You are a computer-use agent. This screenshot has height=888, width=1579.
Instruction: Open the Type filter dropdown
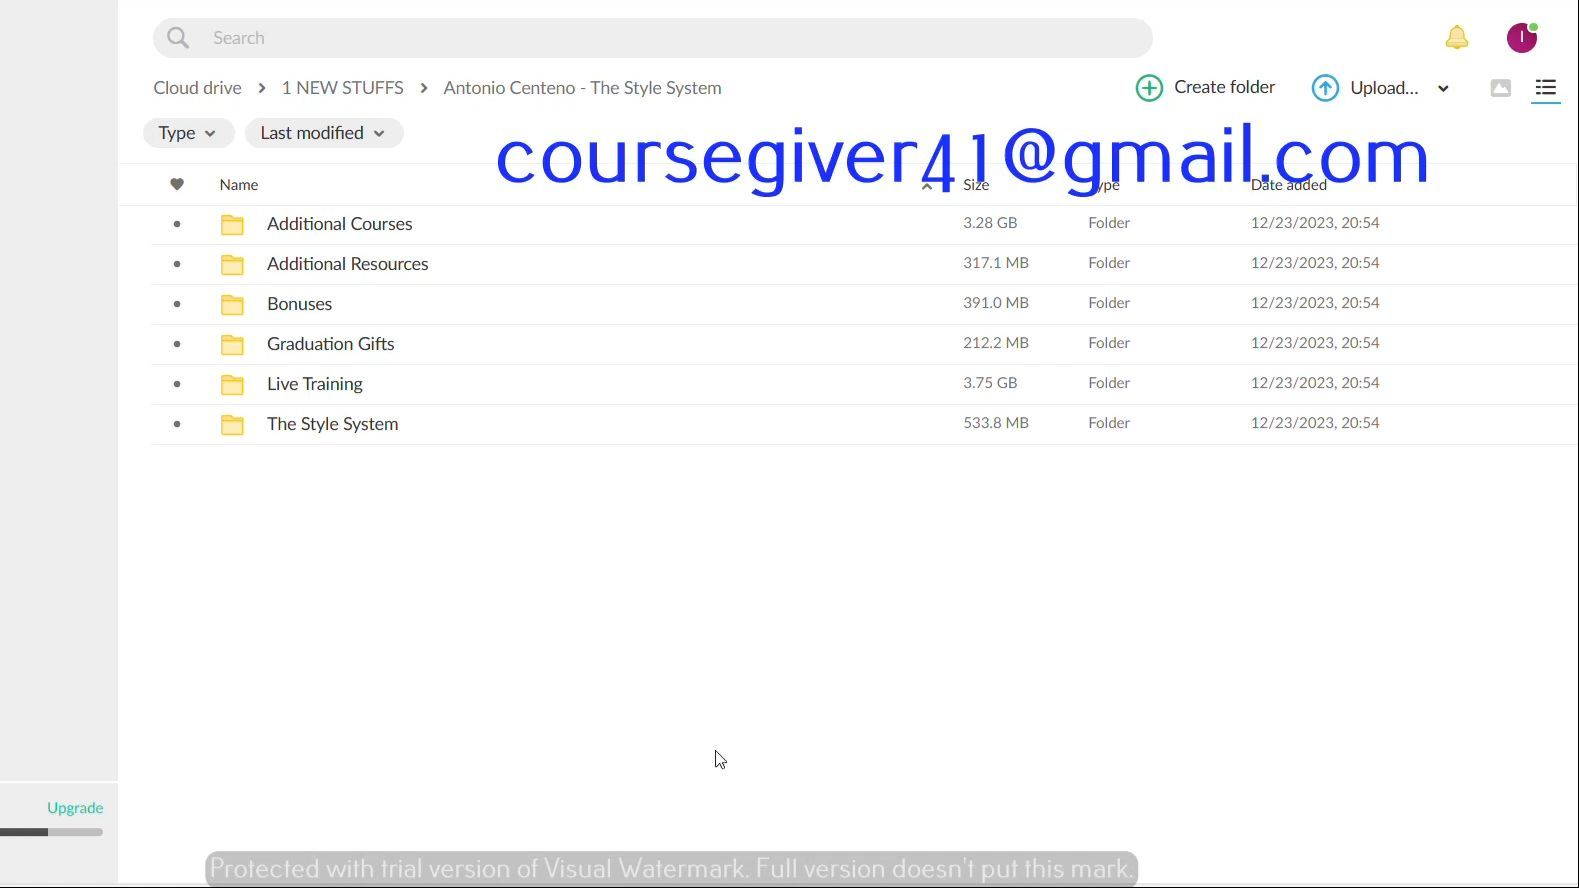point(188,133)
